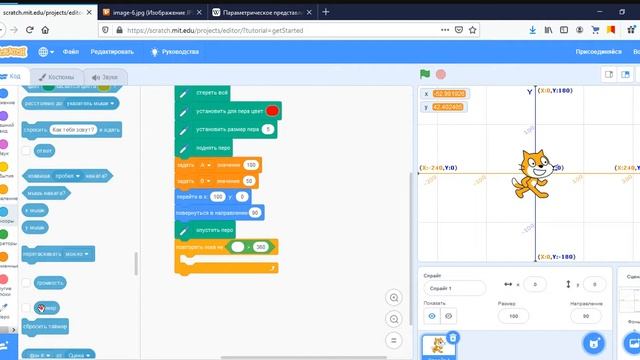
Task: Select the My Blocks (pink) category
Action: click(x=4, y=279)
